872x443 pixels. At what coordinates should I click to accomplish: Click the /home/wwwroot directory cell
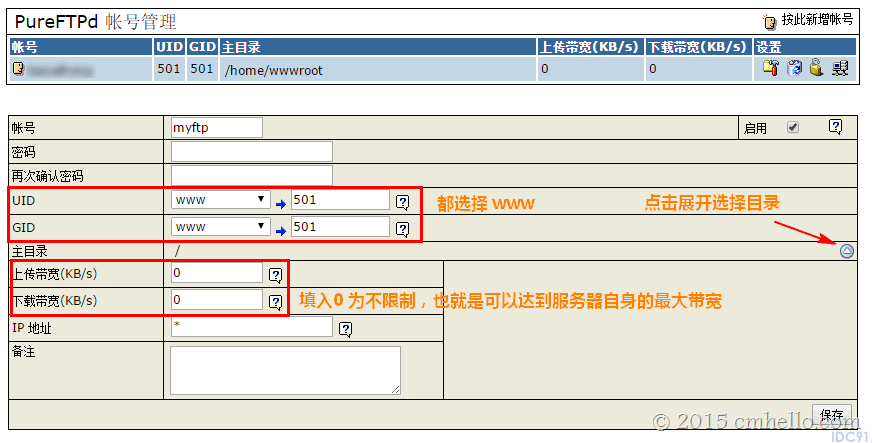378,69
